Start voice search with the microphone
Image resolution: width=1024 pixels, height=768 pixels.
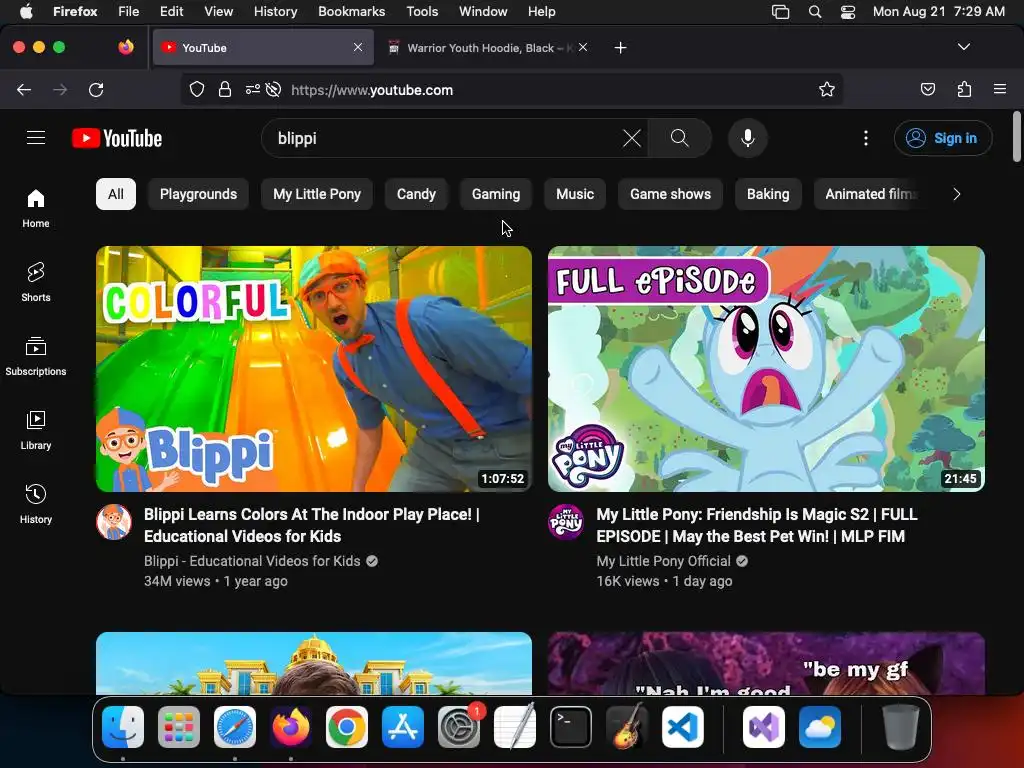pyautogui.click(x=748, y=138)
